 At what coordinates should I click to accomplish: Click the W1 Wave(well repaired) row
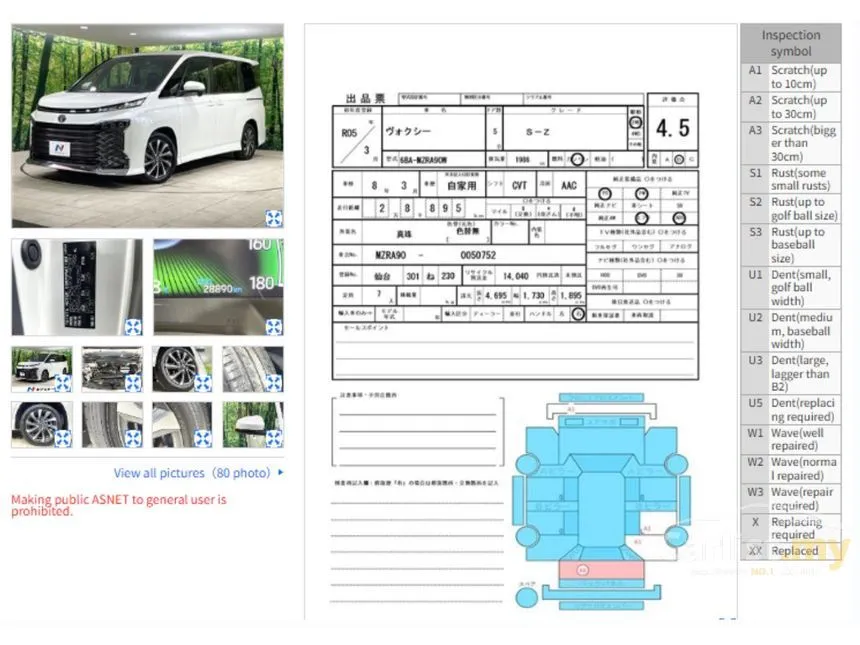(790, 439)
